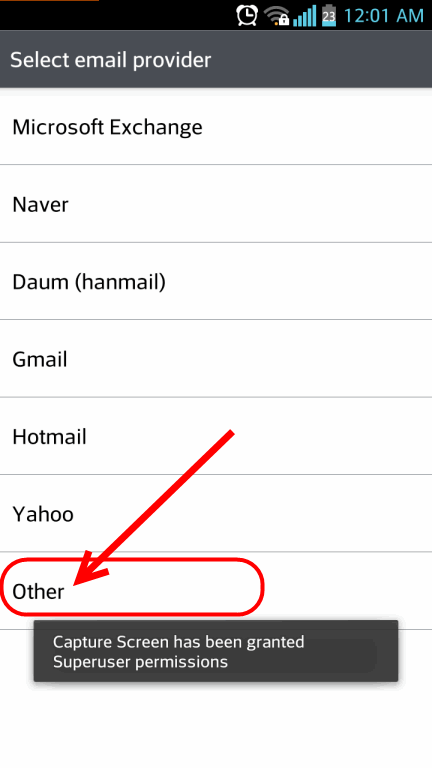
Task: Tap the alarm clock status icon
Action: [x=247, y=15]
